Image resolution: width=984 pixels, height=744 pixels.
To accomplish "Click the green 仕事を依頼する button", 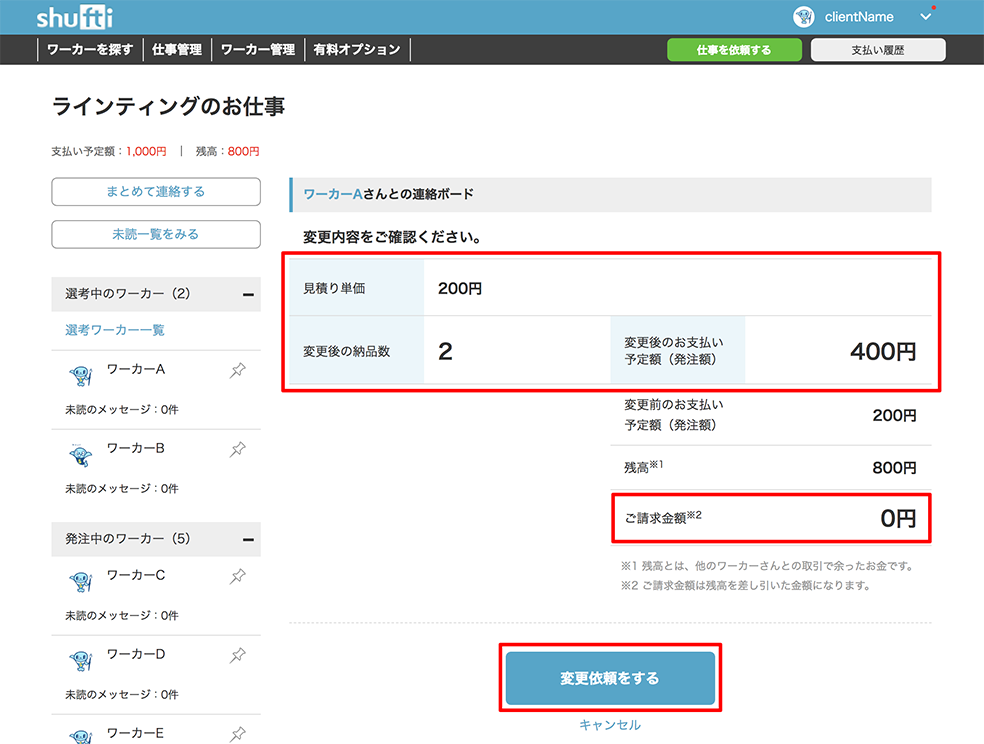I will click(734, 50).
